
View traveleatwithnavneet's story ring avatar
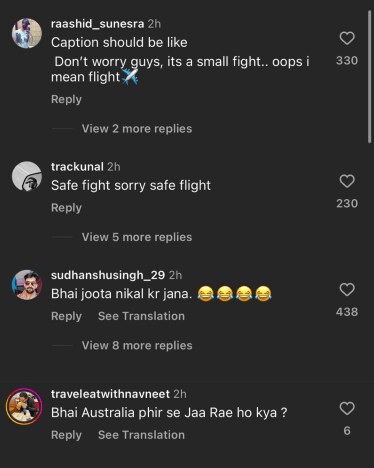click(x=24, y=406)
